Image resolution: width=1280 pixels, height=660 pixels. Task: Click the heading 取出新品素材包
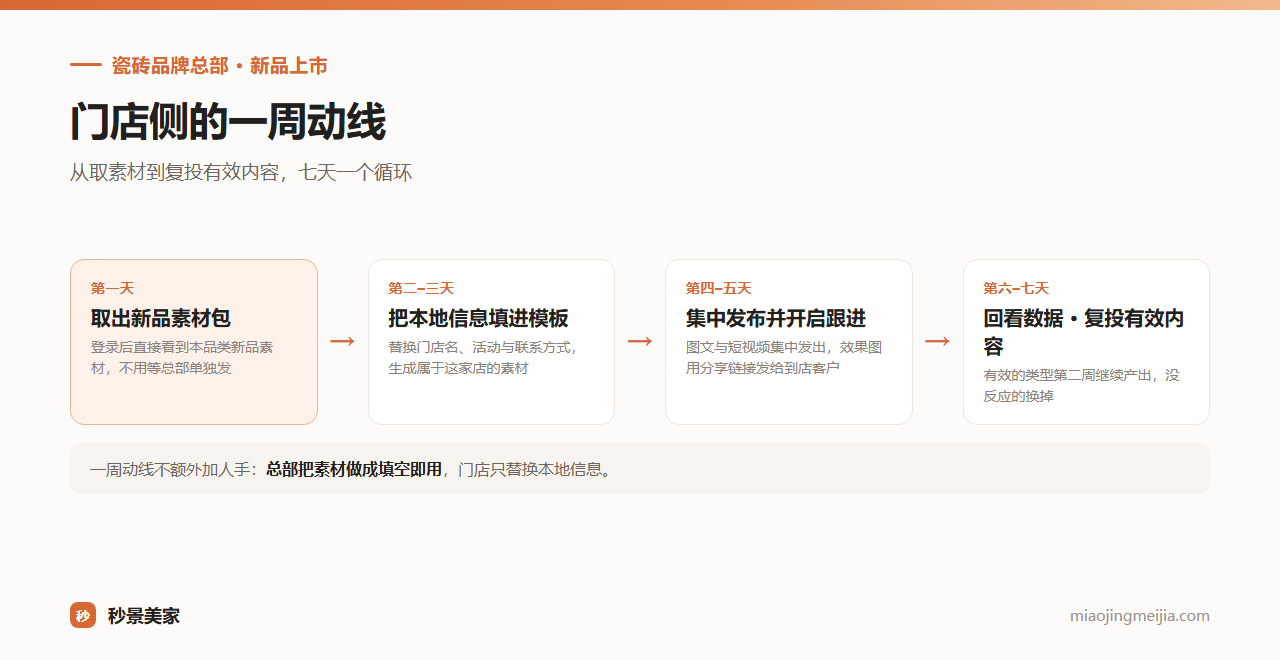(161, 318)
